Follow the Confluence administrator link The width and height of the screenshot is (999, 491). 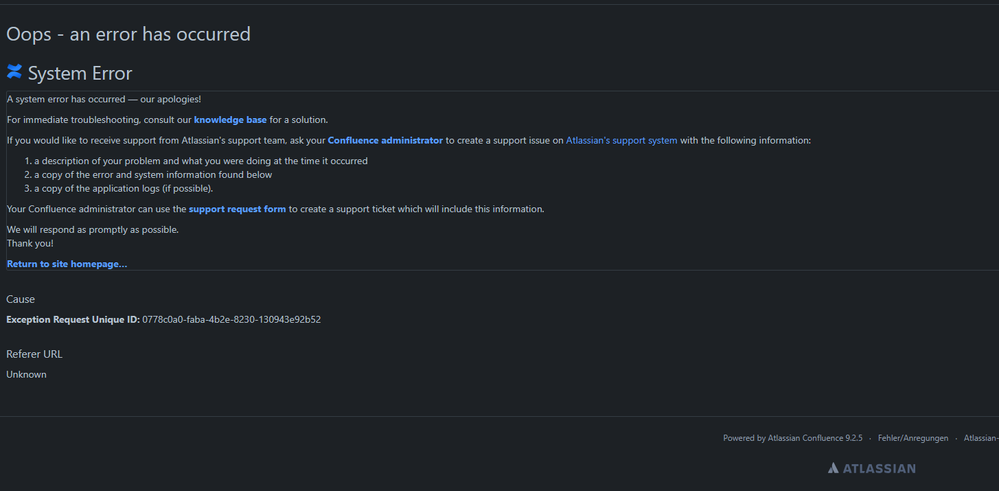pyautogui.click(x=385, y=141)
